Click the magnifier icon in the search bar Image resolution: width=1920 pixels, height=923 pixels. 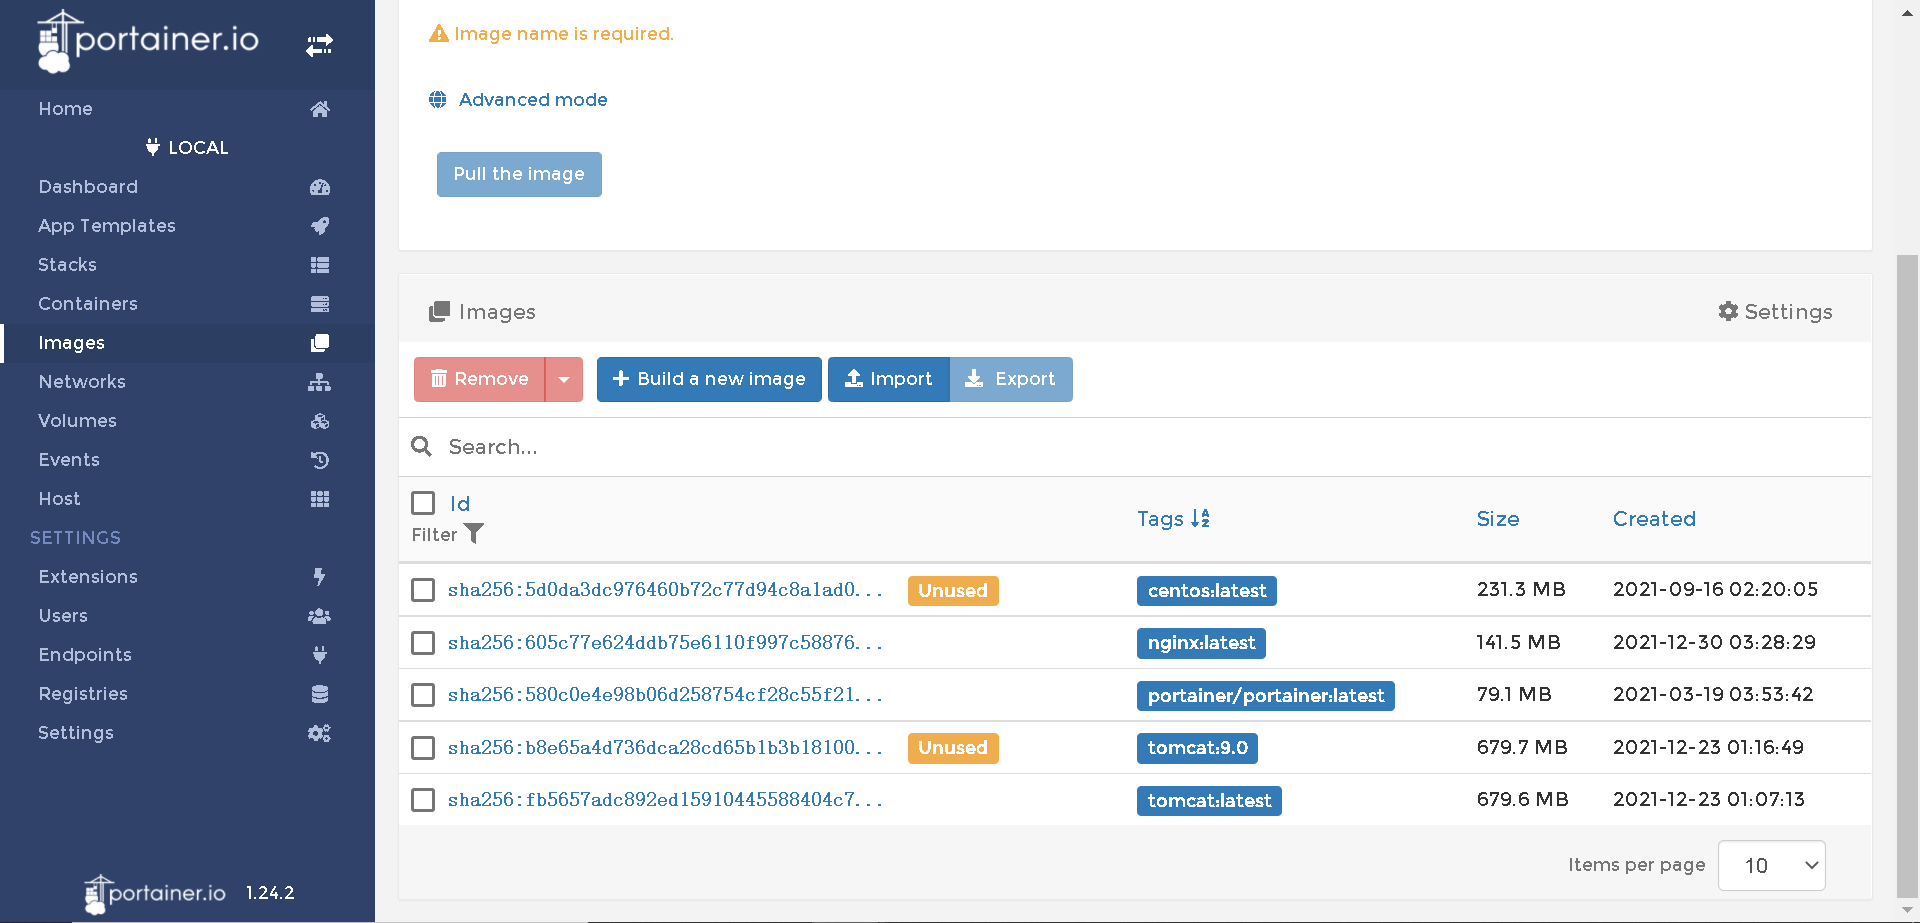tap(422, 446)
